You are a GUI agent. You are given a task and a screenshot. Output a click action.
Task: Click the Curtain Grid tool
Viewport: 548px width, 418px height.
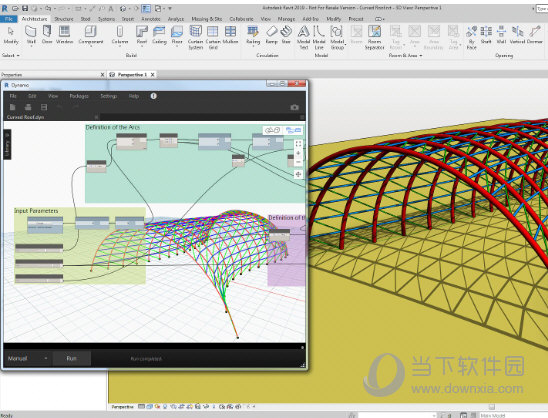click(x=213, y=37)
